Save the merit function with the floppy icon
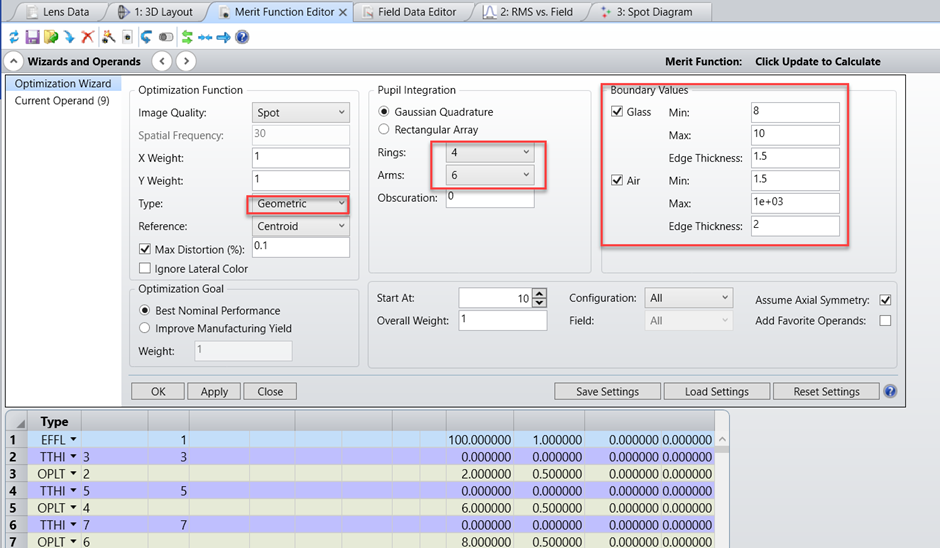 pyautogui.click(x=32, y=37)
